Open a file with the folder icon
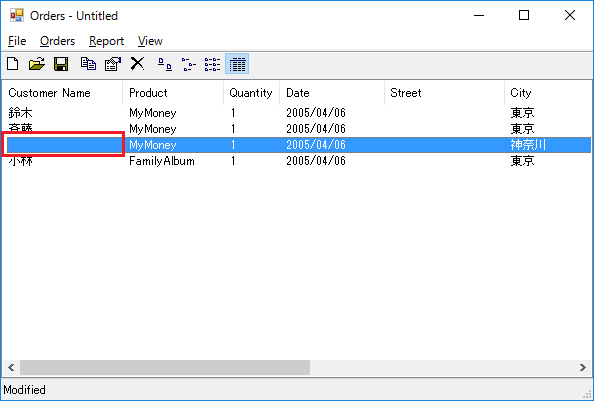The width and height of the screenshot is (594, 401). pos(37,64)
